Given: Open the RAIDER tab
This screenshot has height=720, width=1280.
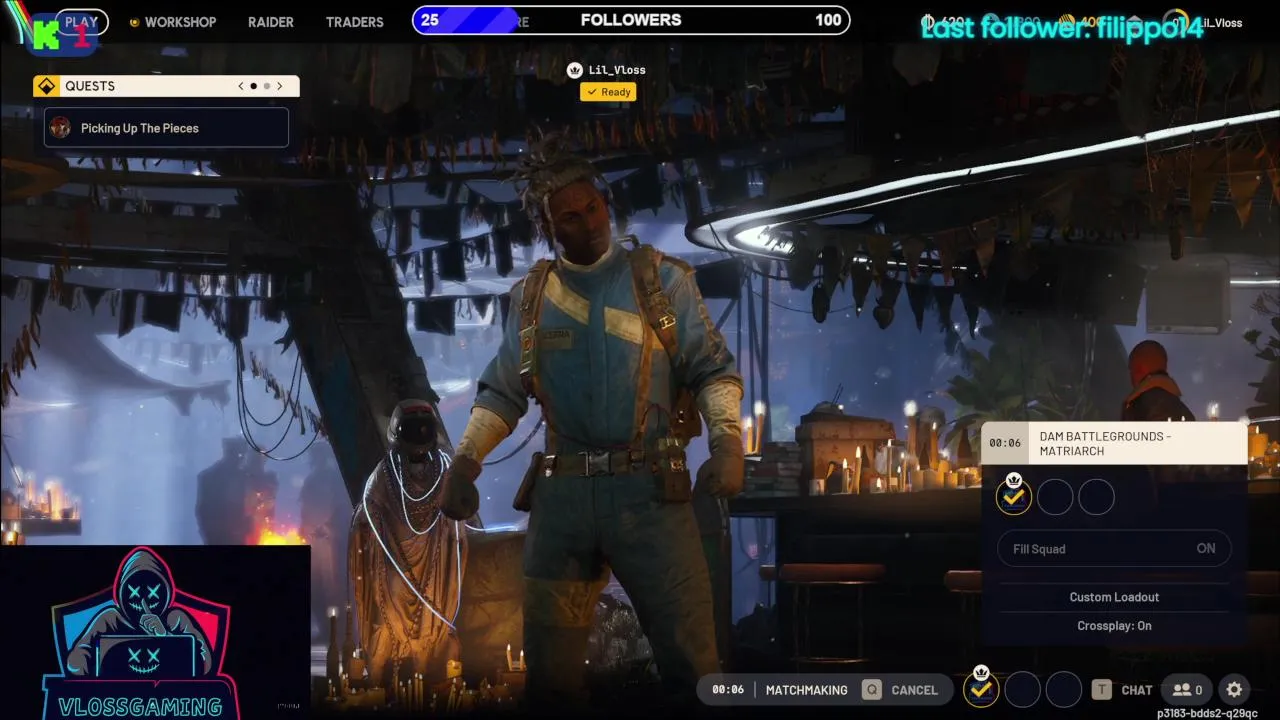Looking at the screenshot, I should (x=271, y=22).
